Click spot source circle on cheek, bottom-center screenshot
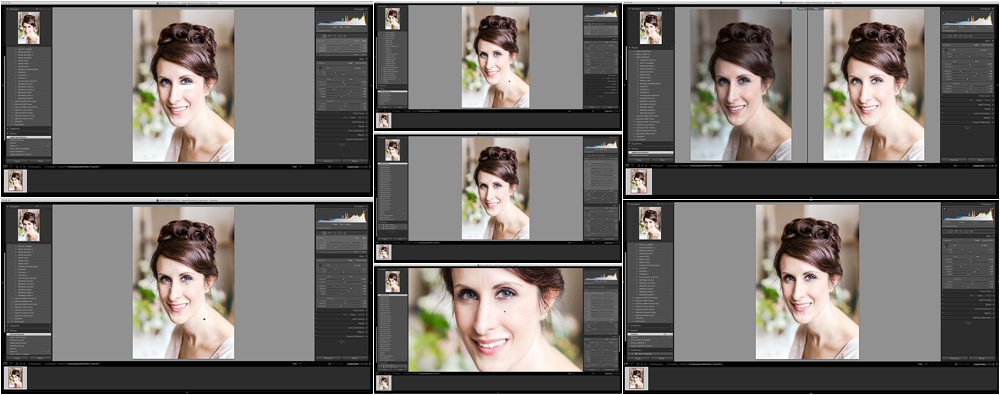The image size is (1000, 395). point(521,311)
